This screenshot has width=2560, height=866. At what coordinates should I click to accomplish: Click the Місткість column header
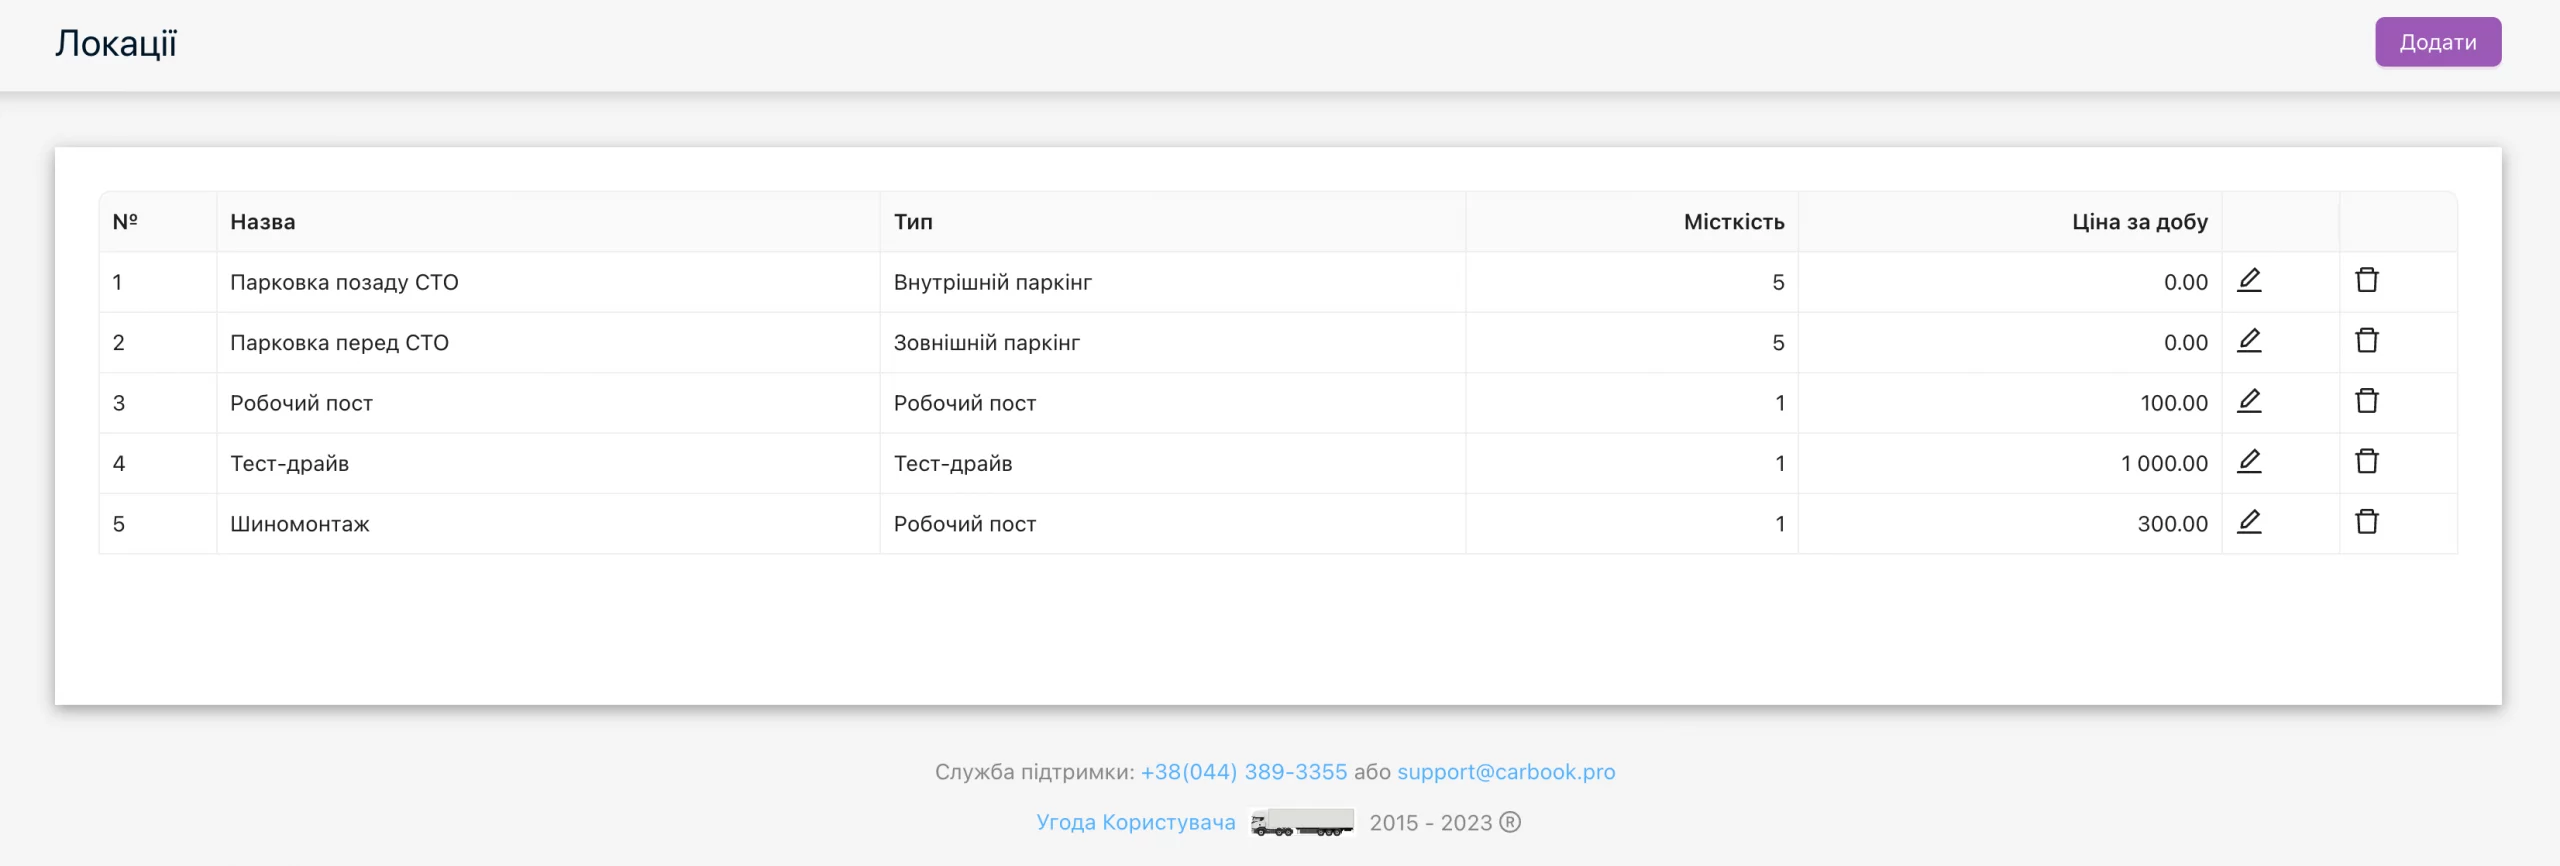(1632, 222)
